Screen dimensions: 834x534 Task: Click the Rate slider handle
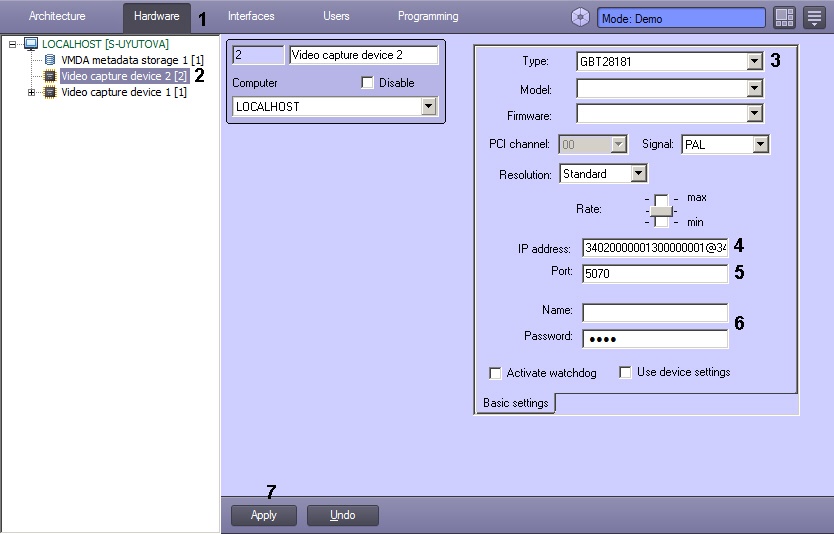click(661, 211)
